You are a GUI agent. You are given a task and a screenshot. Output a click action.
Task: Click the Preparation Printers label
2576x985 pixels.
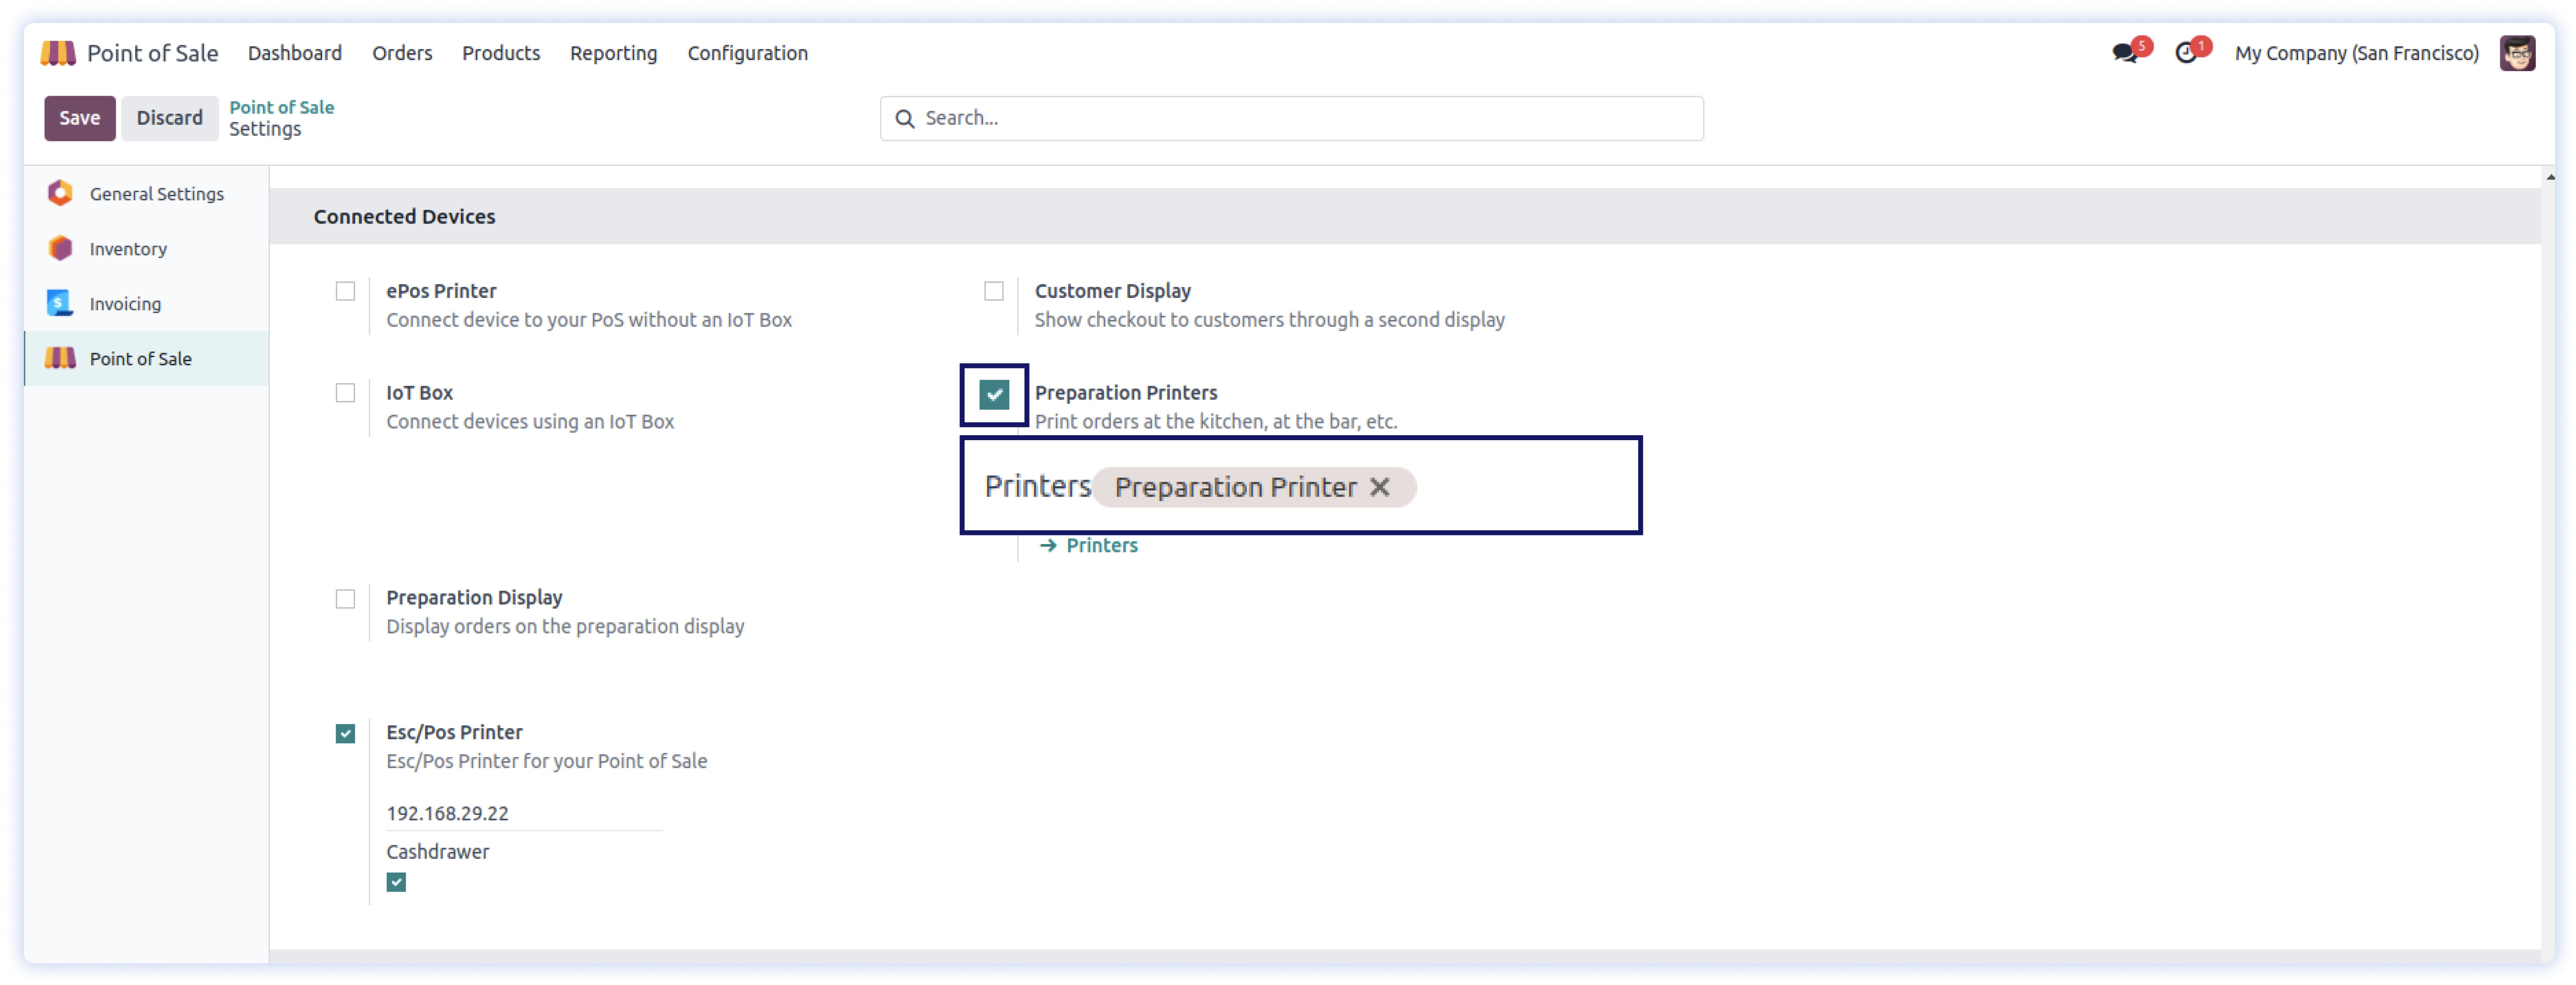coord(1126,393)
